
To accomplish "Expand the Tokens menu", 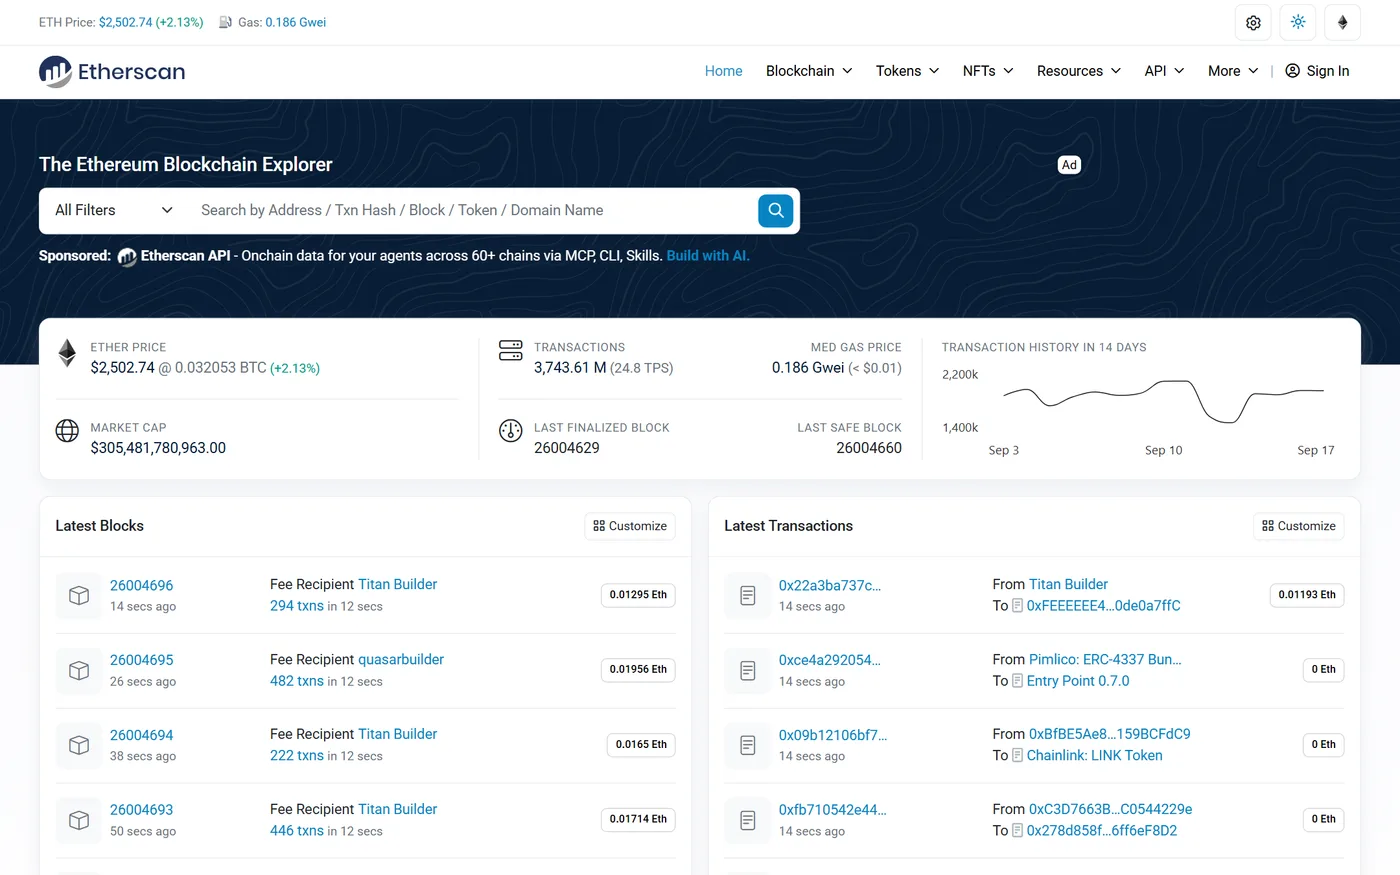I will pyautogui.click(x=907, y=71).
